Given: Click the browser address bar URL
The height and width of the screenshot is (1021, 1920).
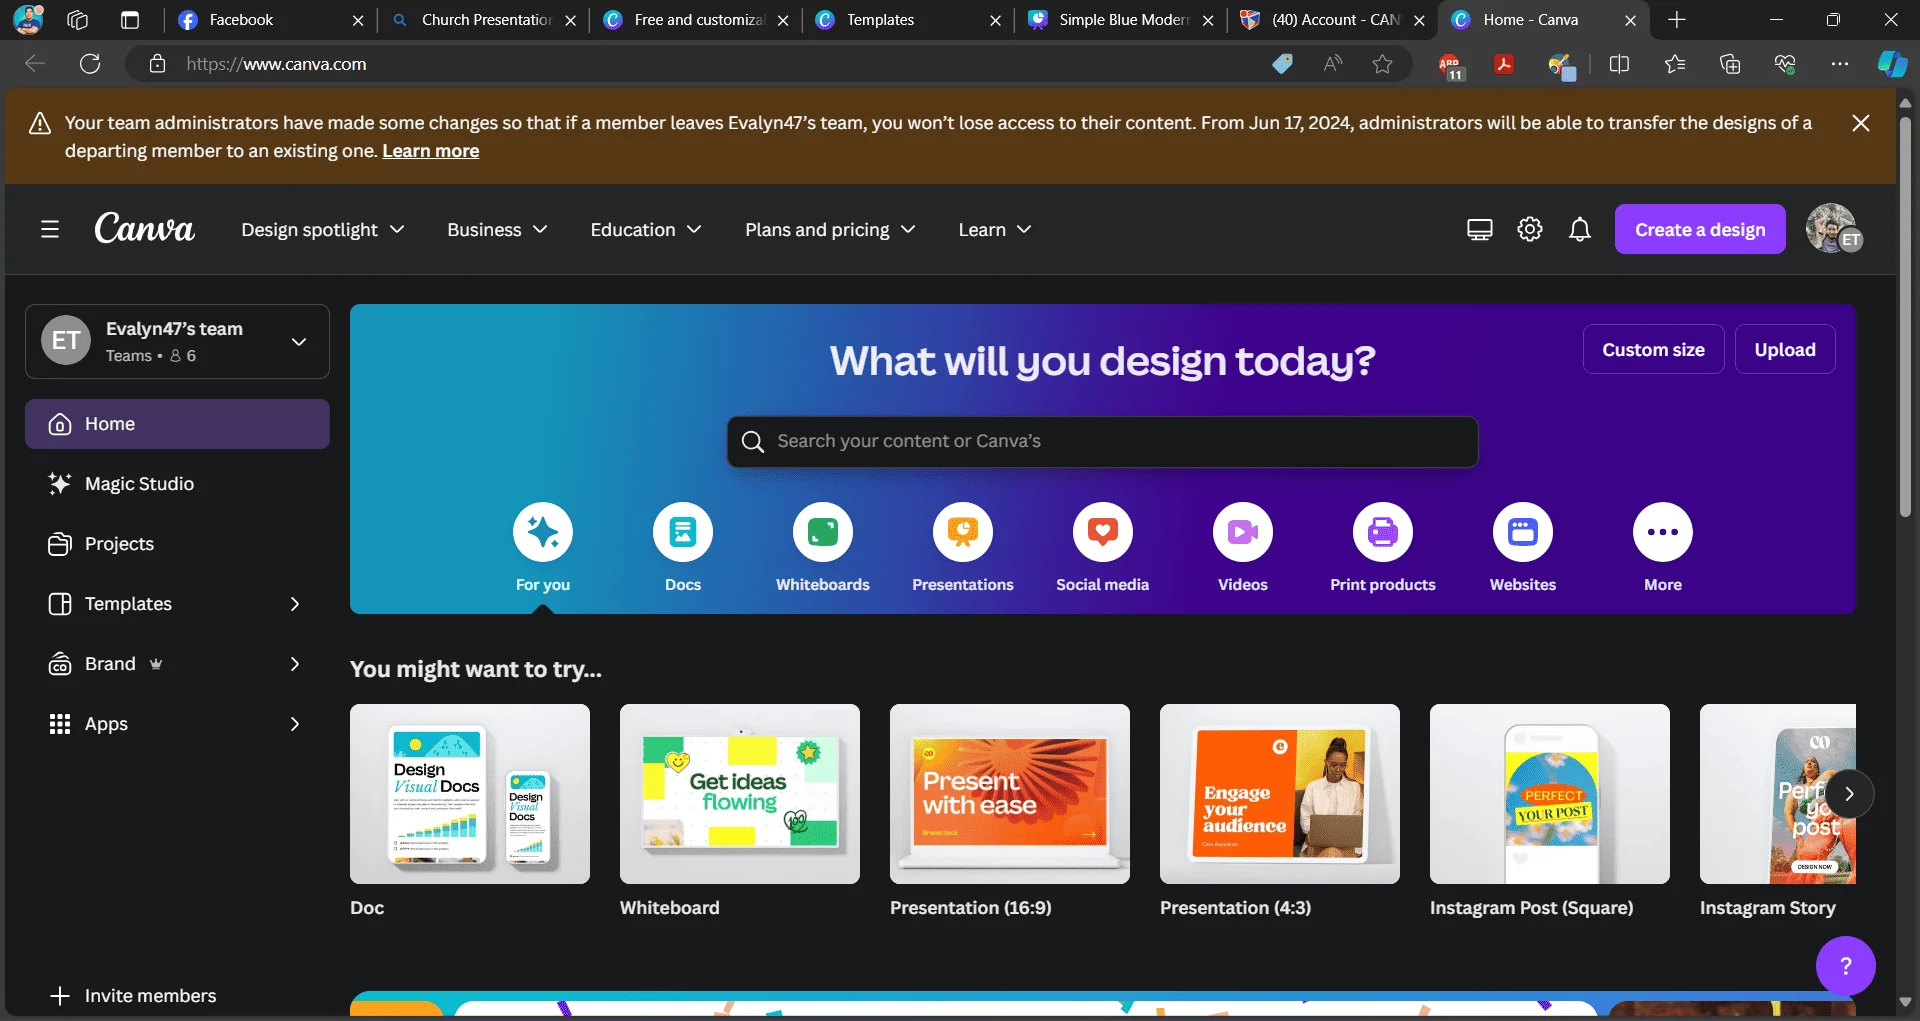Looking at the screenshot, I should 276,64.
